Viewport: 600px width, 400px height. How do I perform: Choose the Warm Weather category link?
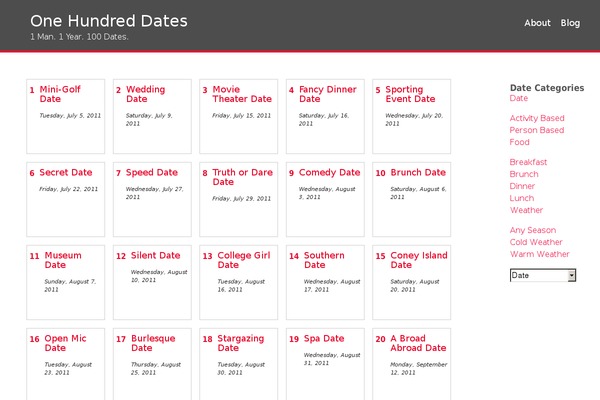tap(540, 254)
